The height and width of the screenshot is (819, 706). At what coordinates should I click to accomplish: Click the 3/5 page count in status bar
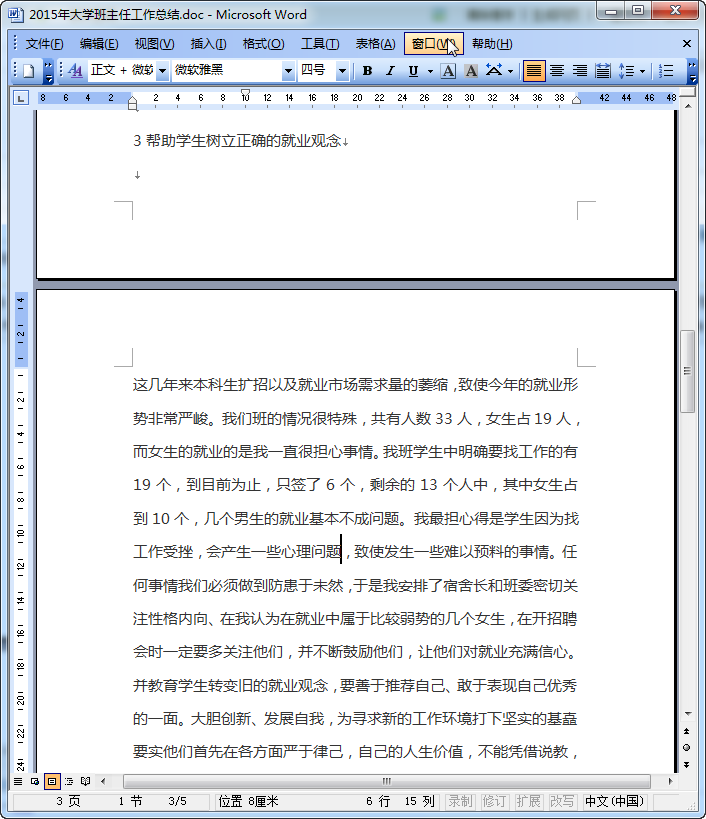pyautogui.click(x=178, y=801)
